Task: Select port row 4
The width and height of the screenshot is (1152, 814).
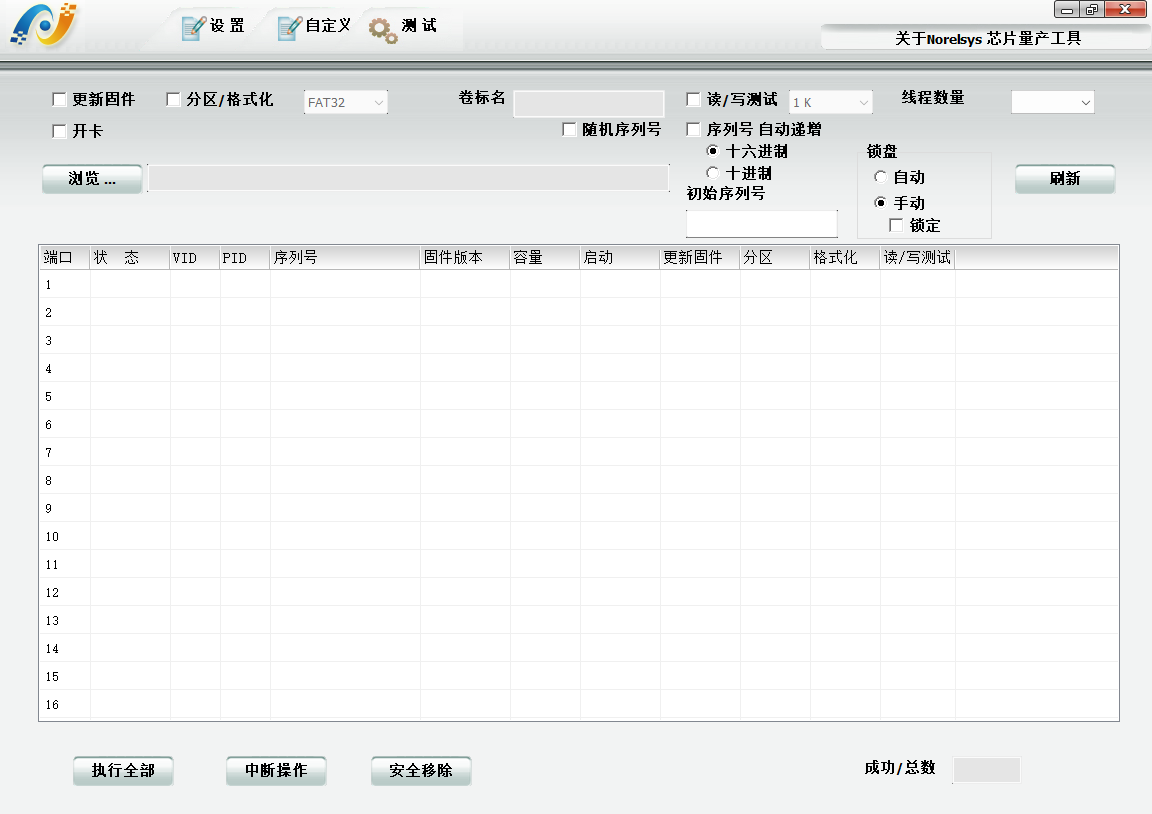Action: coord(579,368)
